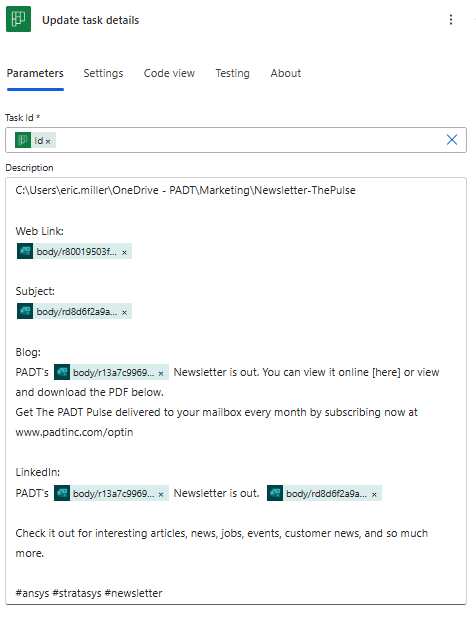Viewport: 476px width, 620px height.
Task: Click the 'Blog:' label text
Action: pos(28,352)
